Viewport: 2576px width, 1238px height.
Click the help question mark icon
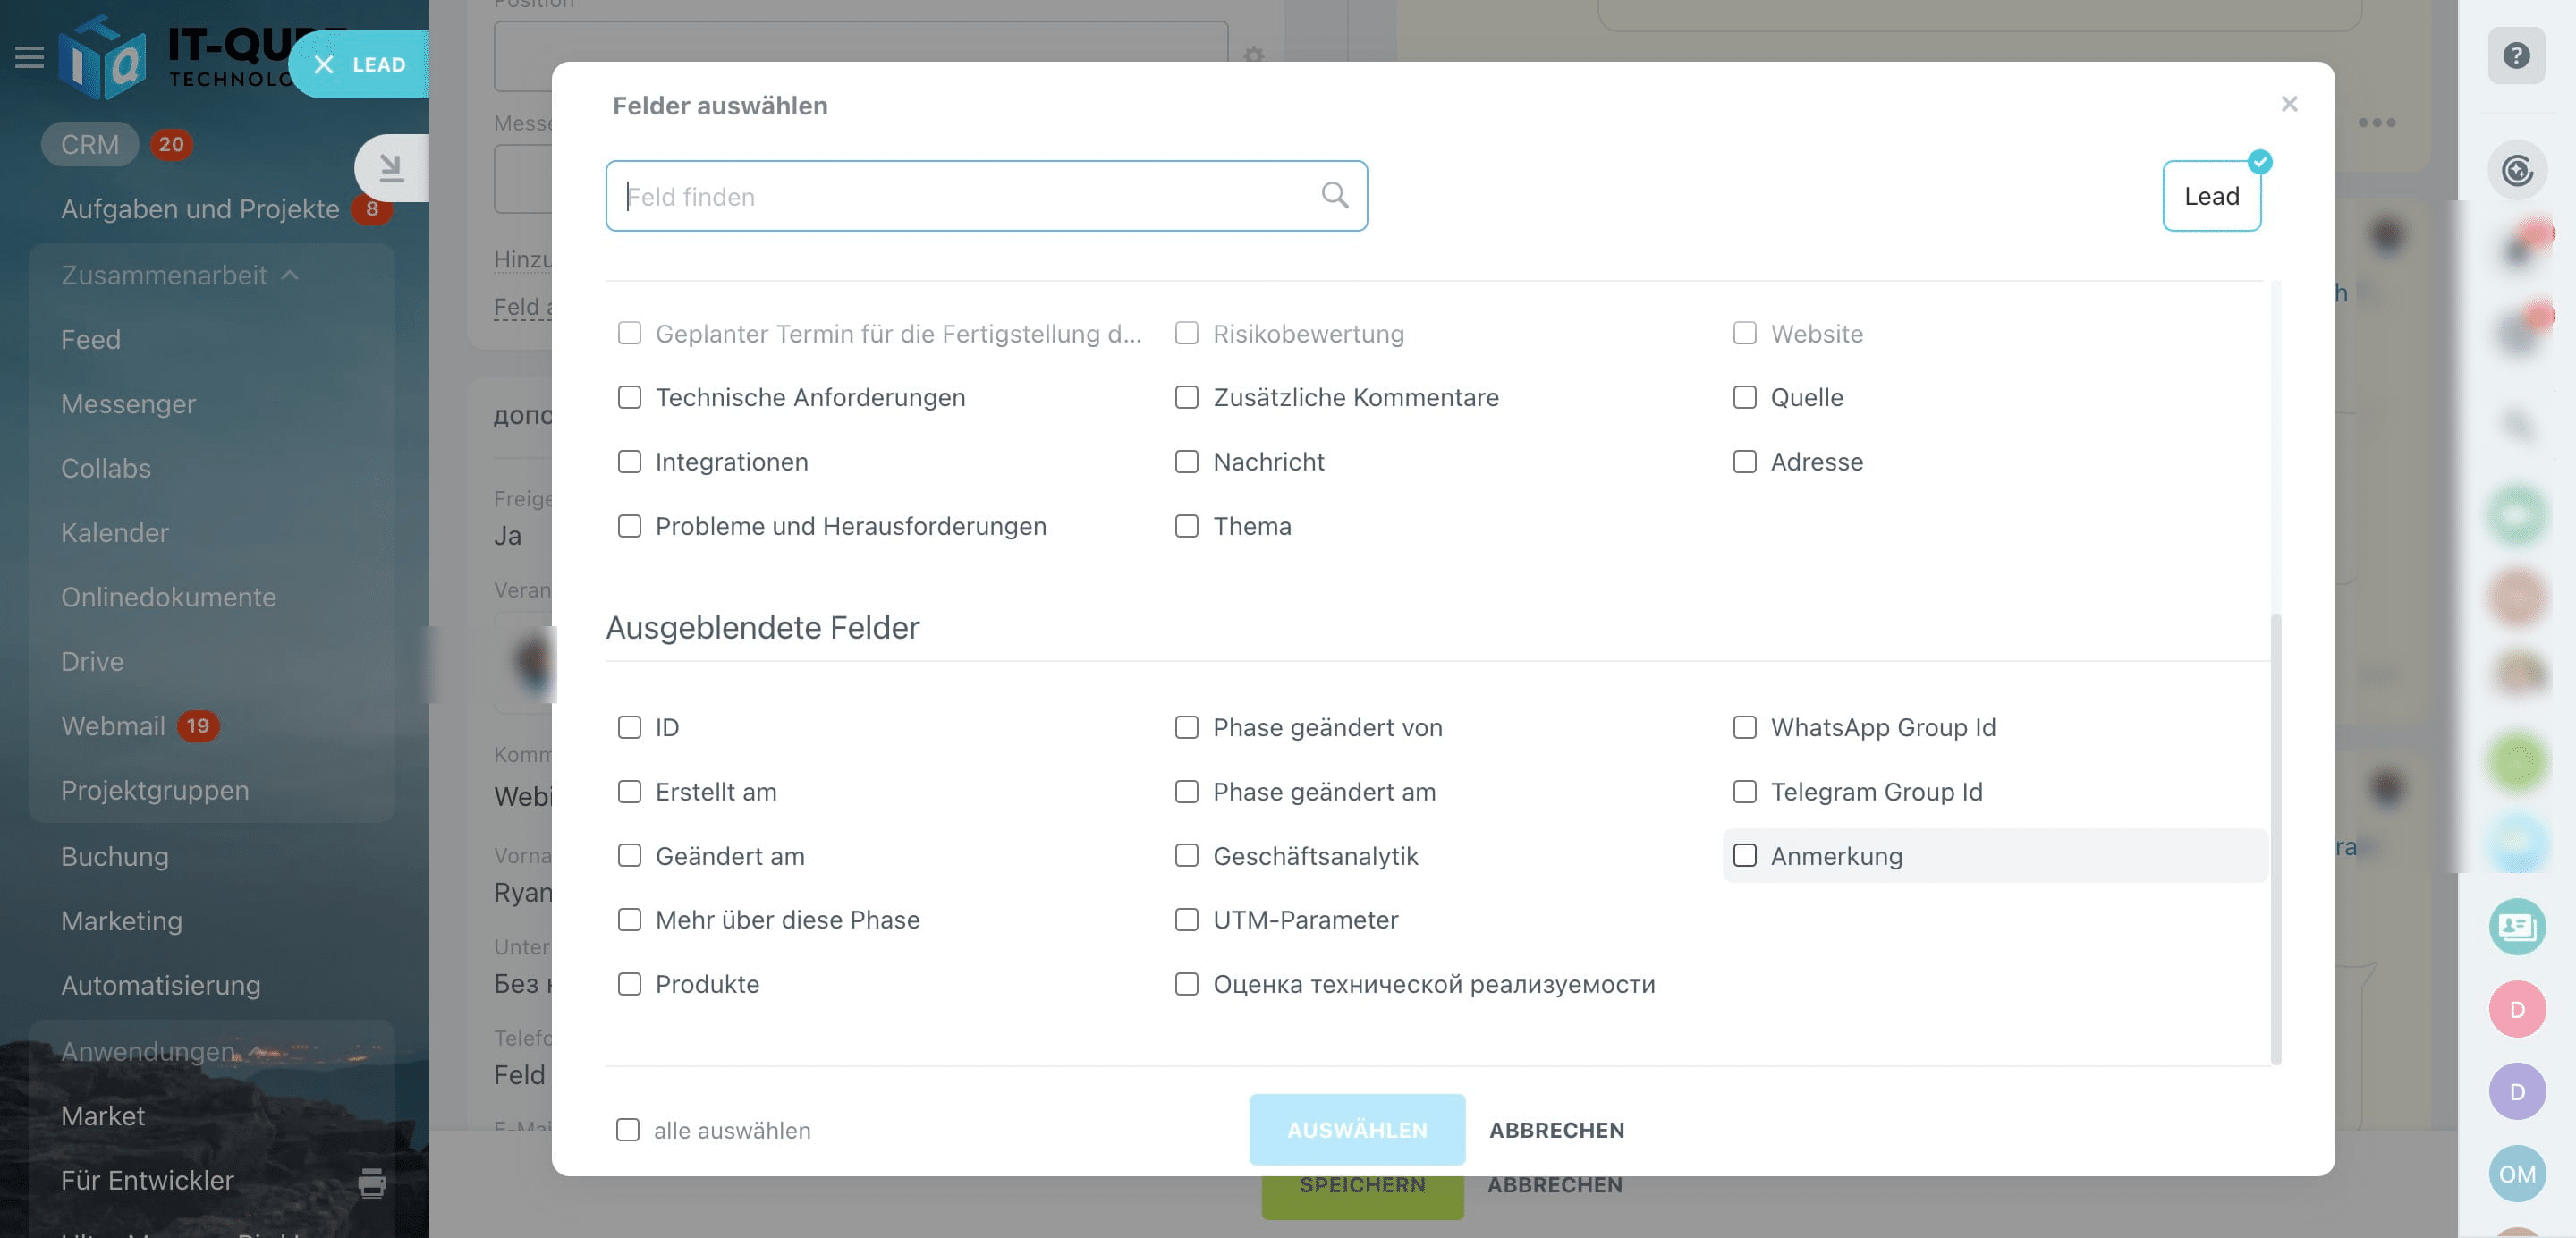pyautogui.click(x=2516, y=56)
